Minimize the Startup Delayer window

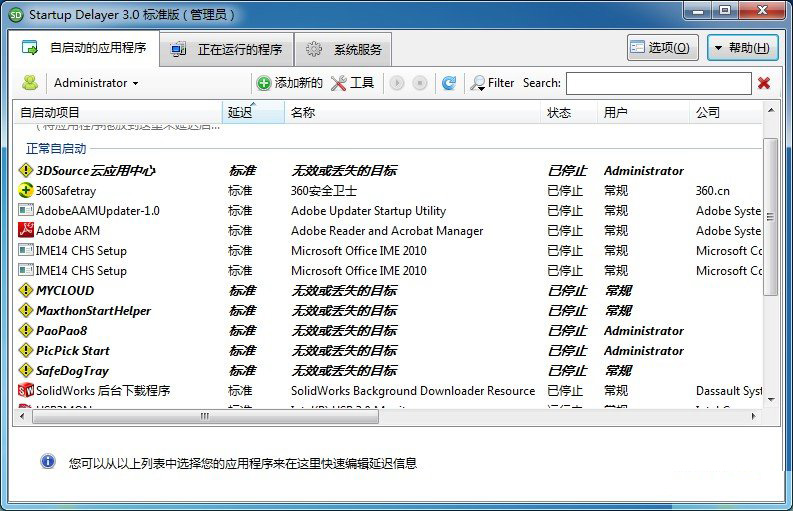698,10
